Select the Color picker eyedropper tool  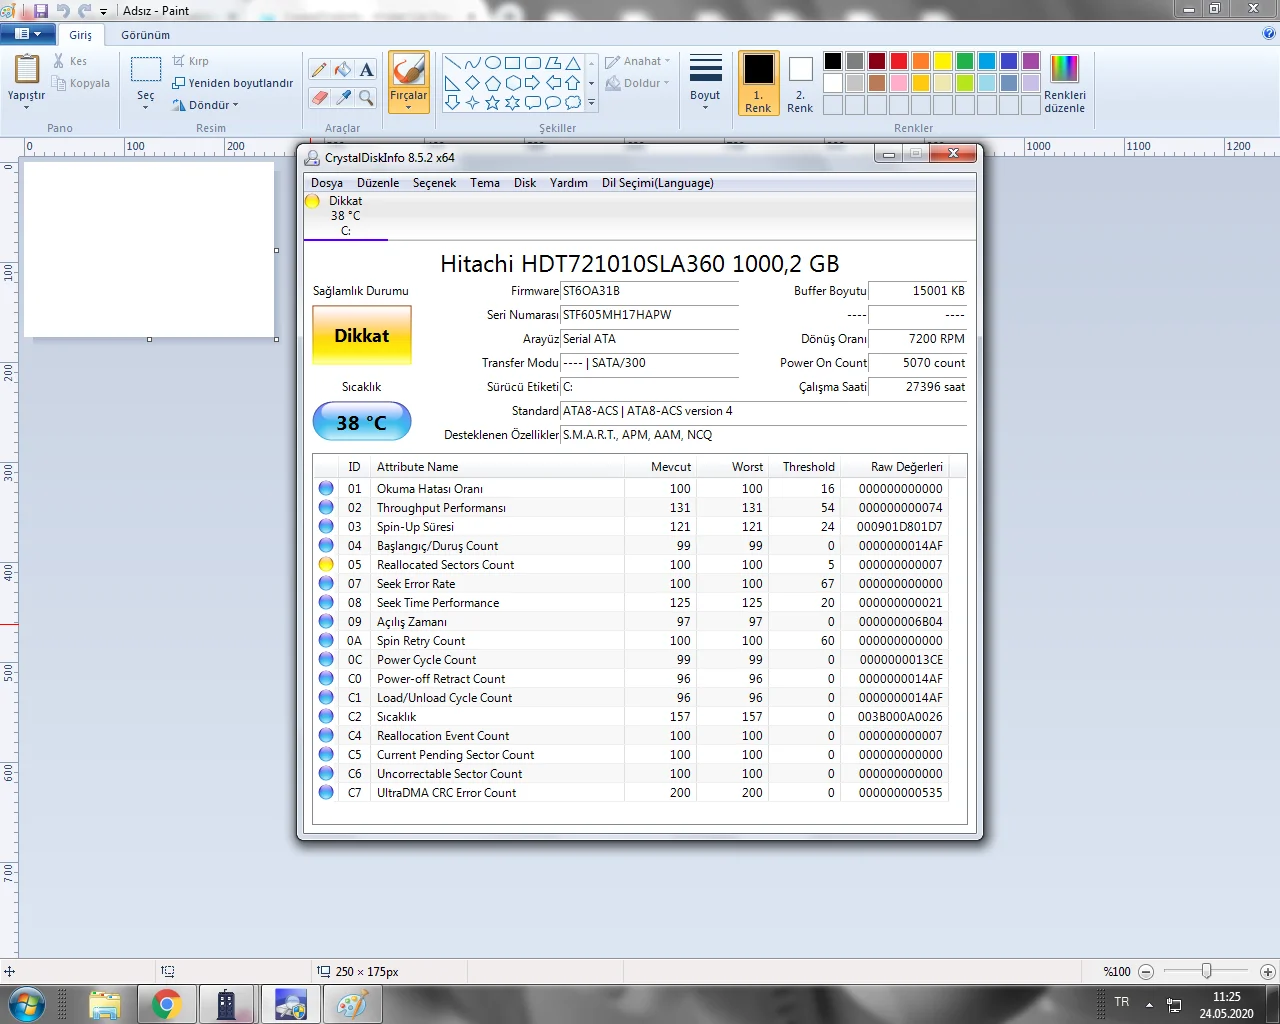[x=343, y=97]
